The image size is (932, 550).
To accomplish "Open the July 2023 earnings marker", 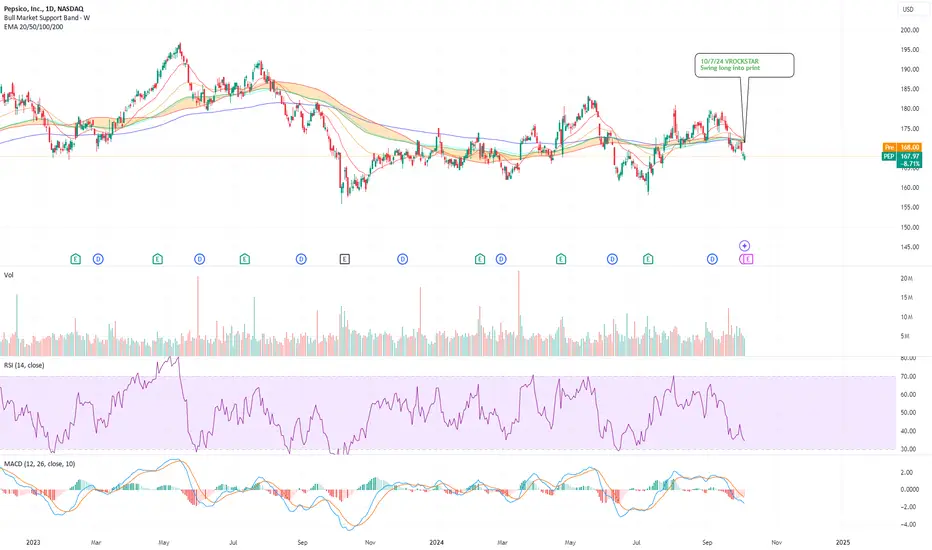I will (x=245, y=259).
